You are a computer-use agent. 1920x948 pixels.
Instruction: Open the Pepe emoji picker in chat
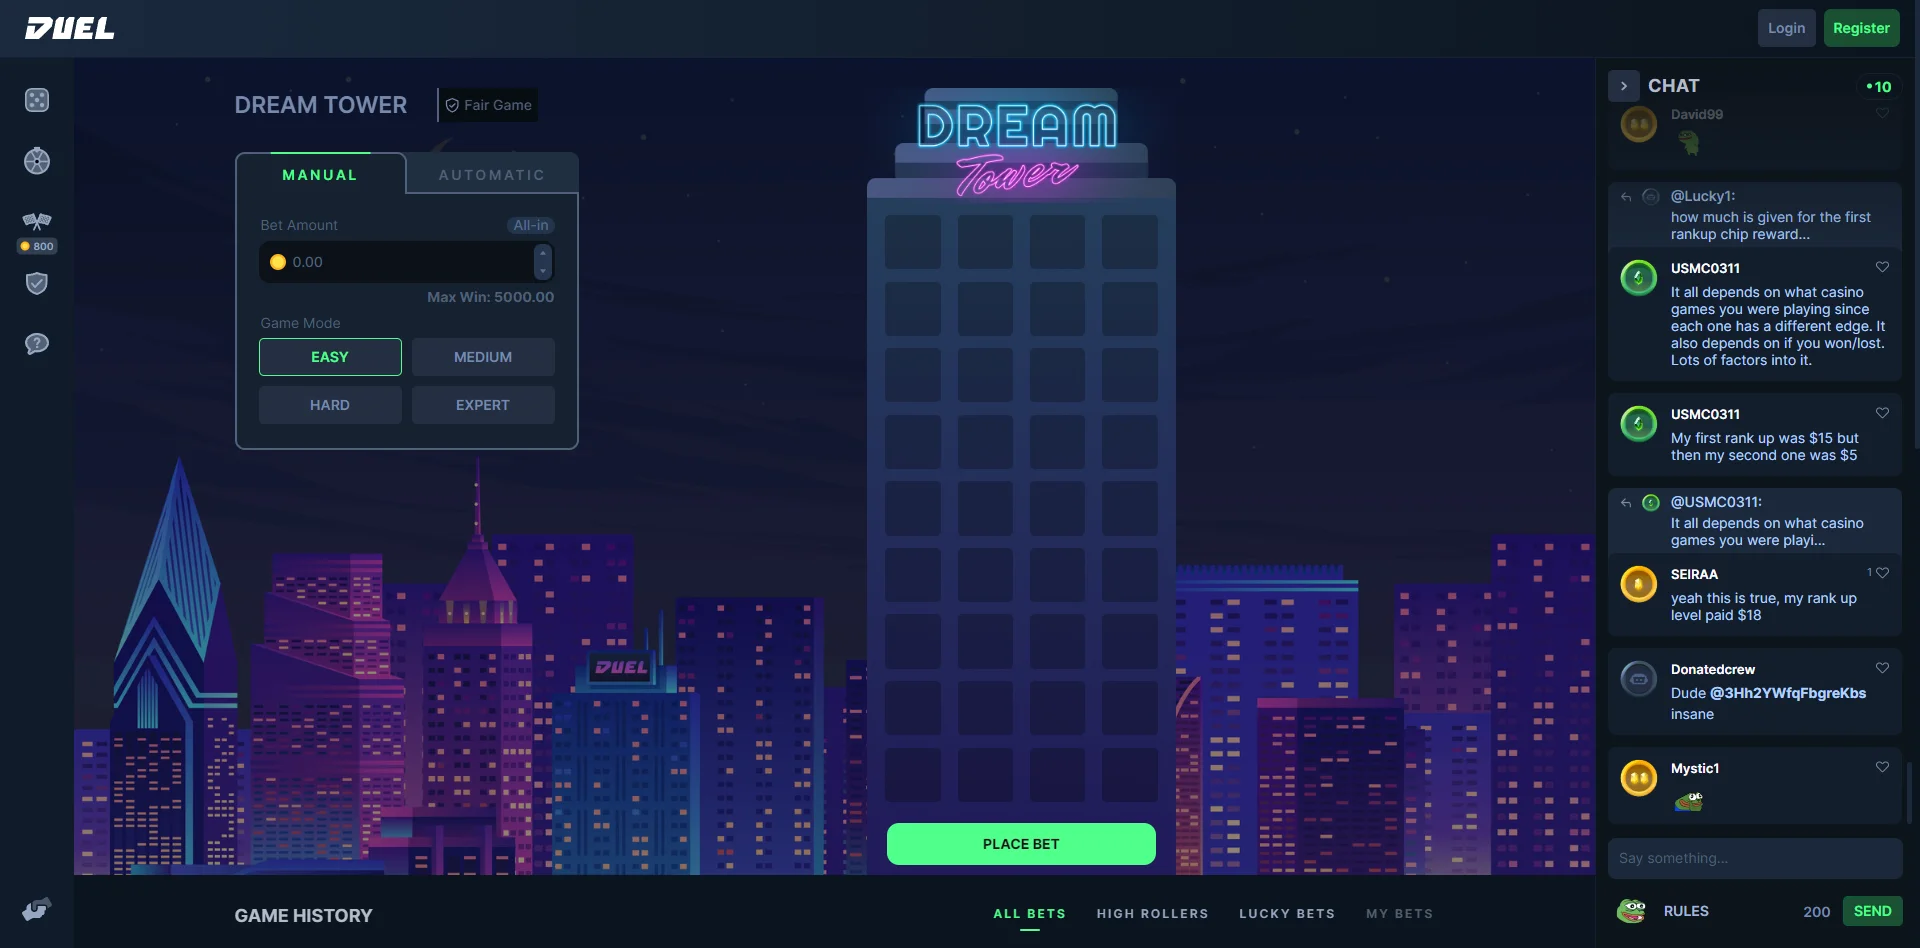click(x=1632, y=911)
